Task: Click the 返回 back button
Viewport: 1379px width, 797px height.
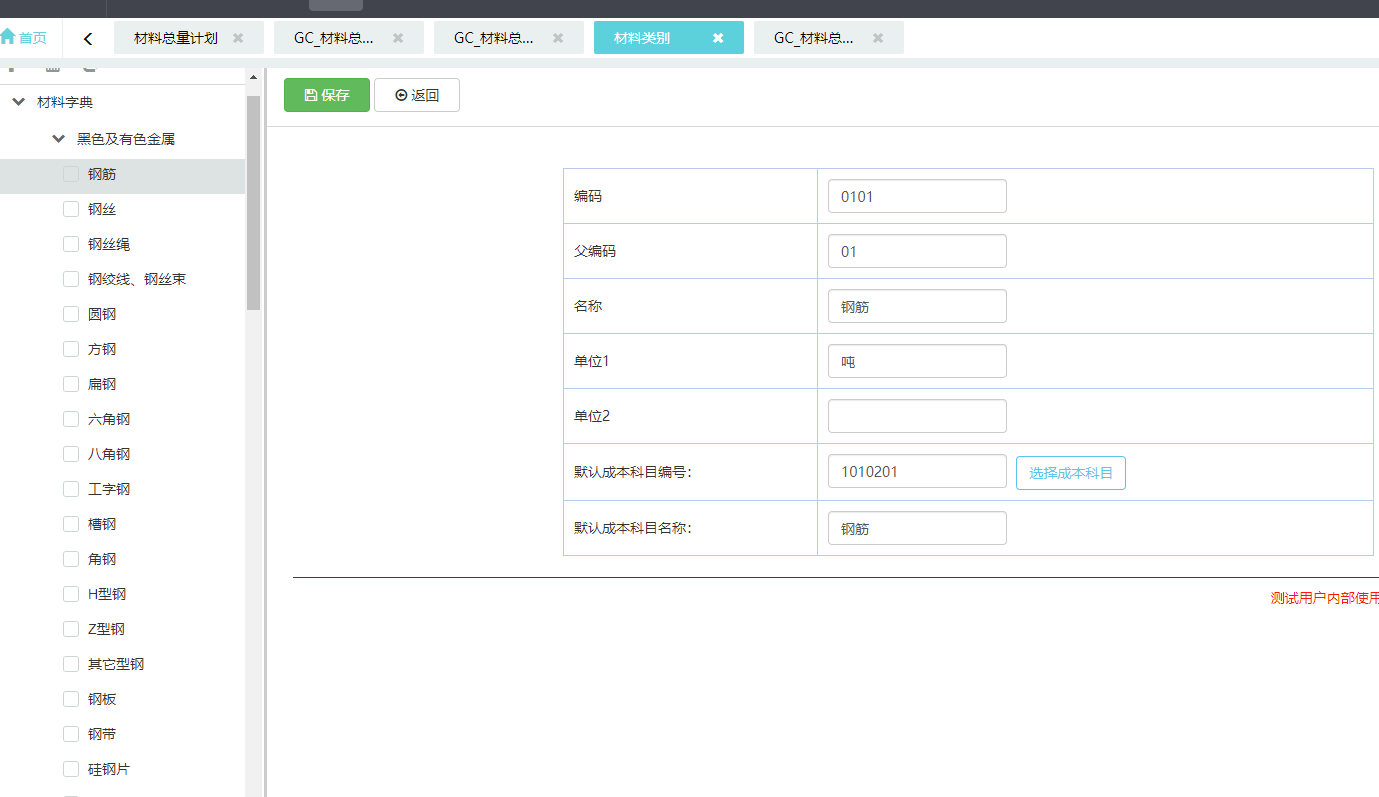Action: (417, 95)
